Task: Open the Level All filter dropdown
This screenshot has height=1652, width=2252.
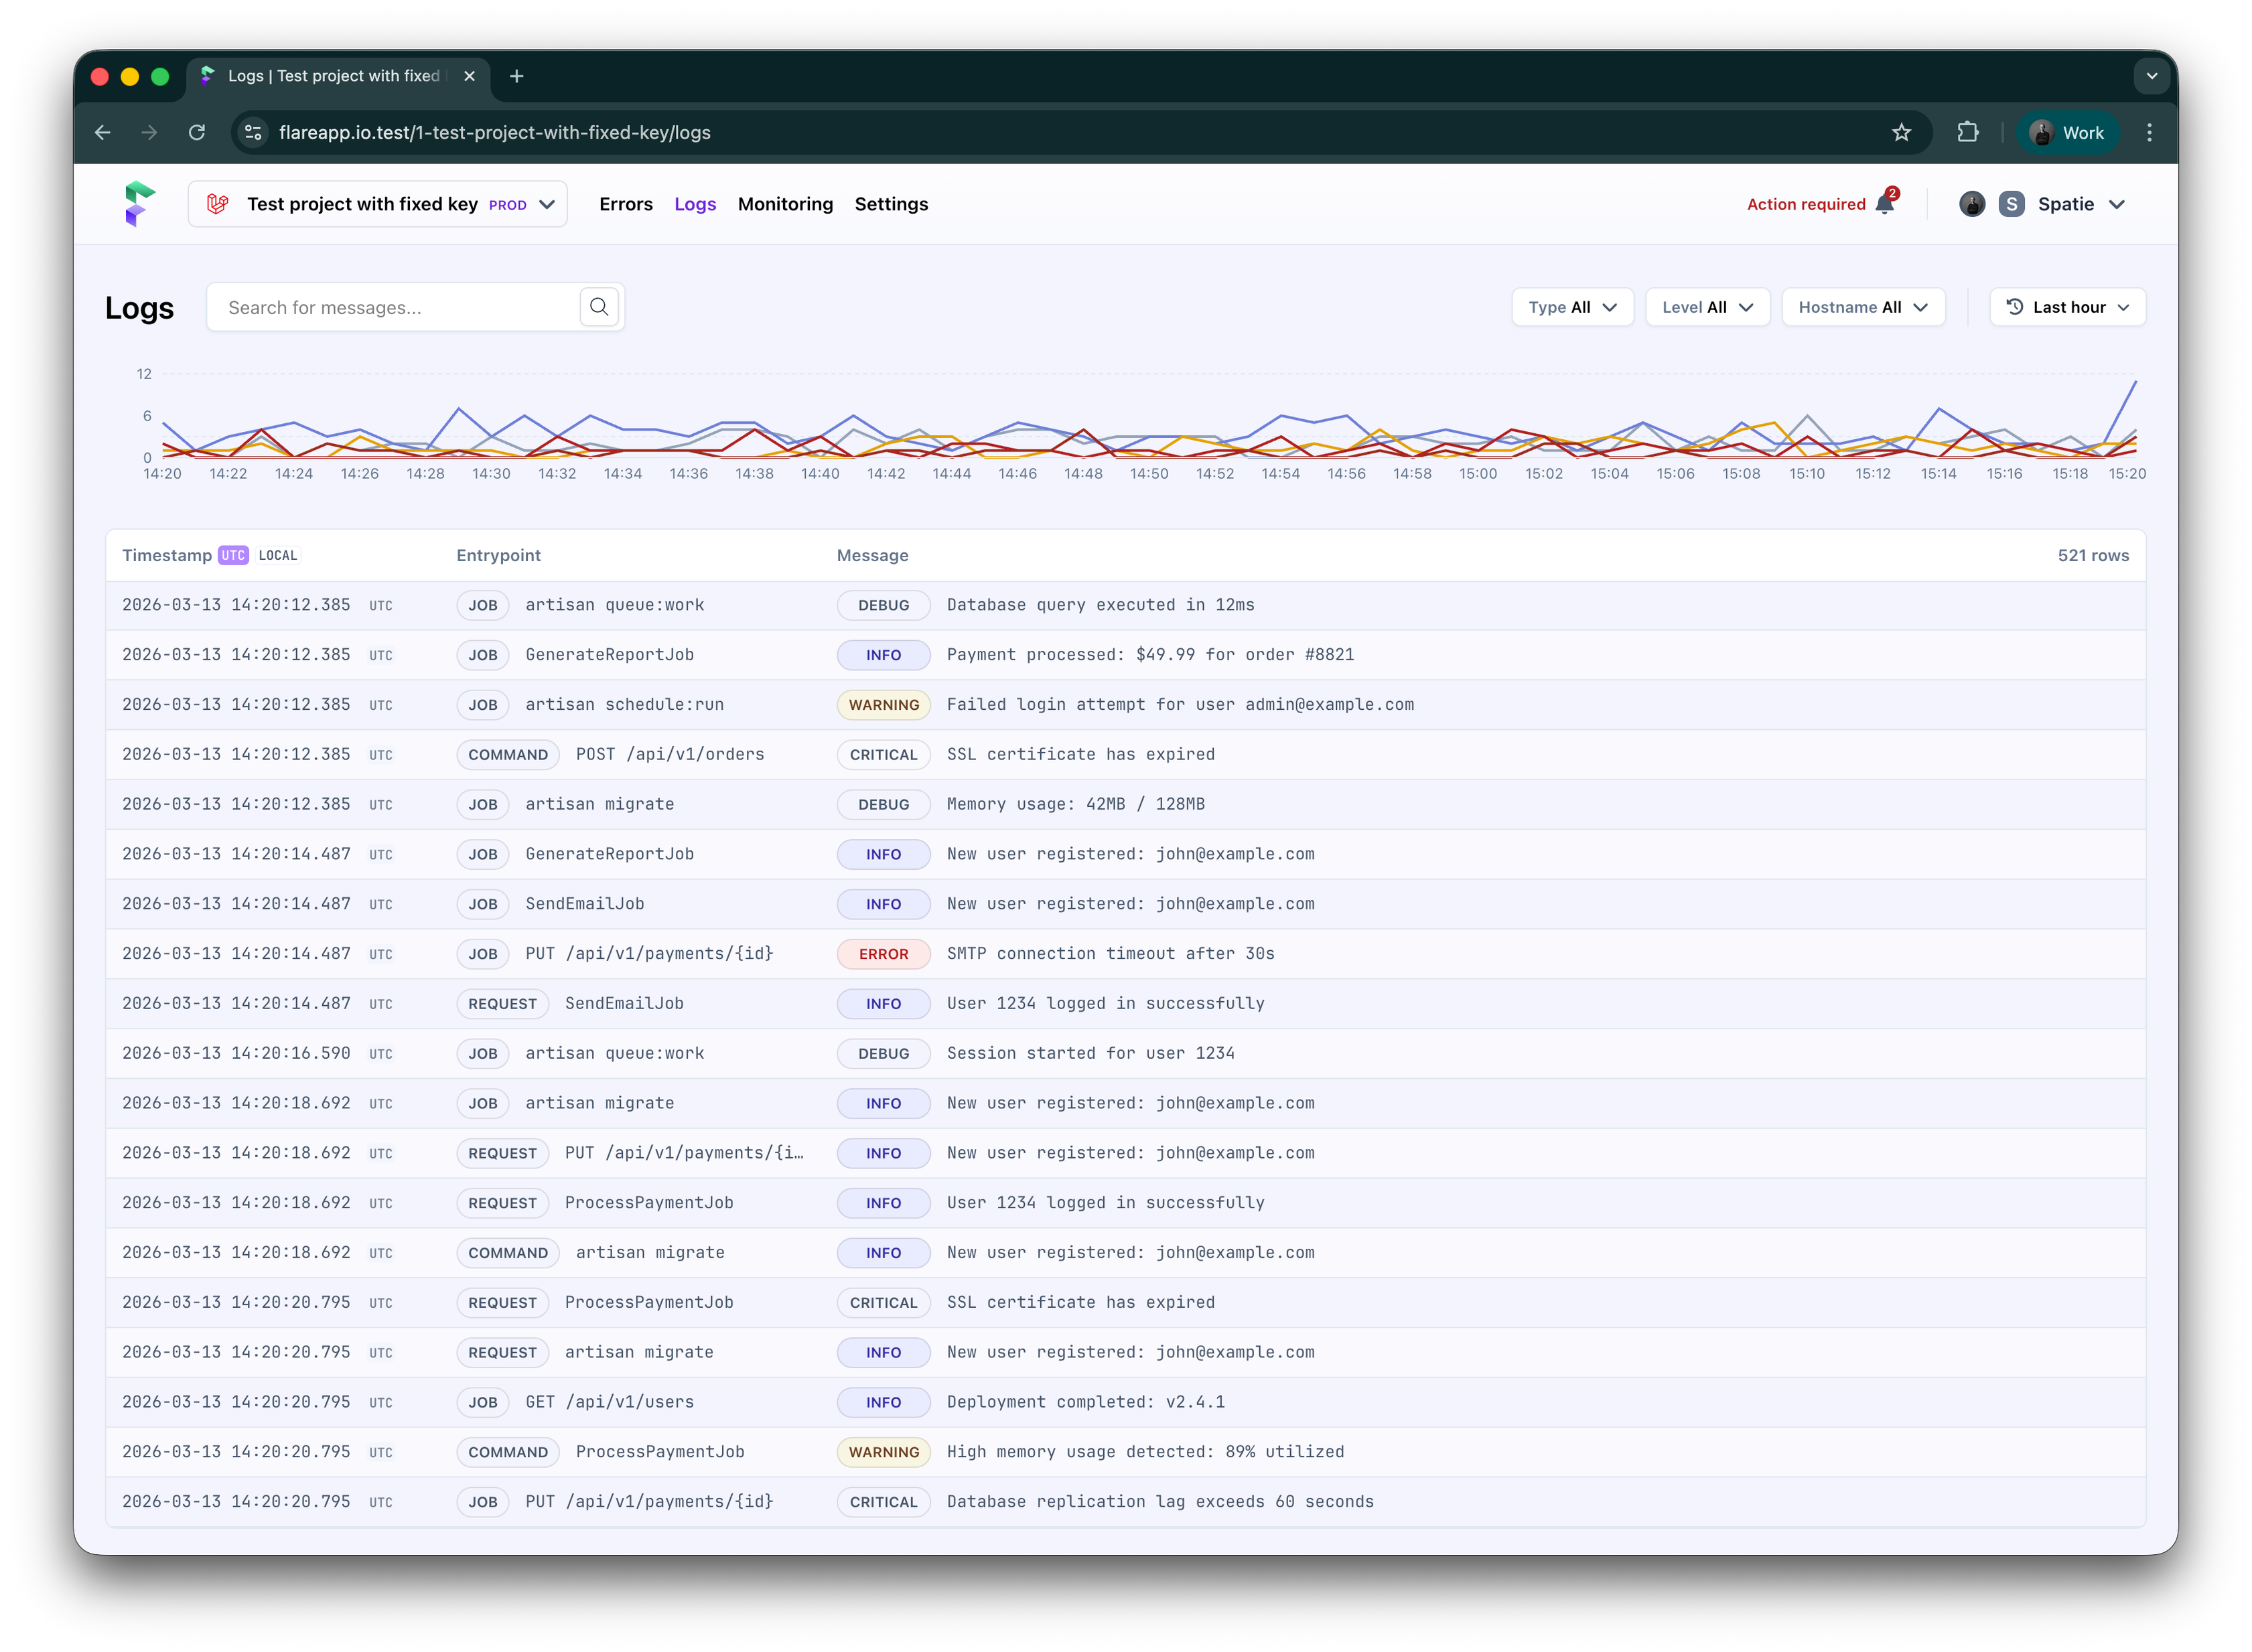Action: coord(1707,307)
